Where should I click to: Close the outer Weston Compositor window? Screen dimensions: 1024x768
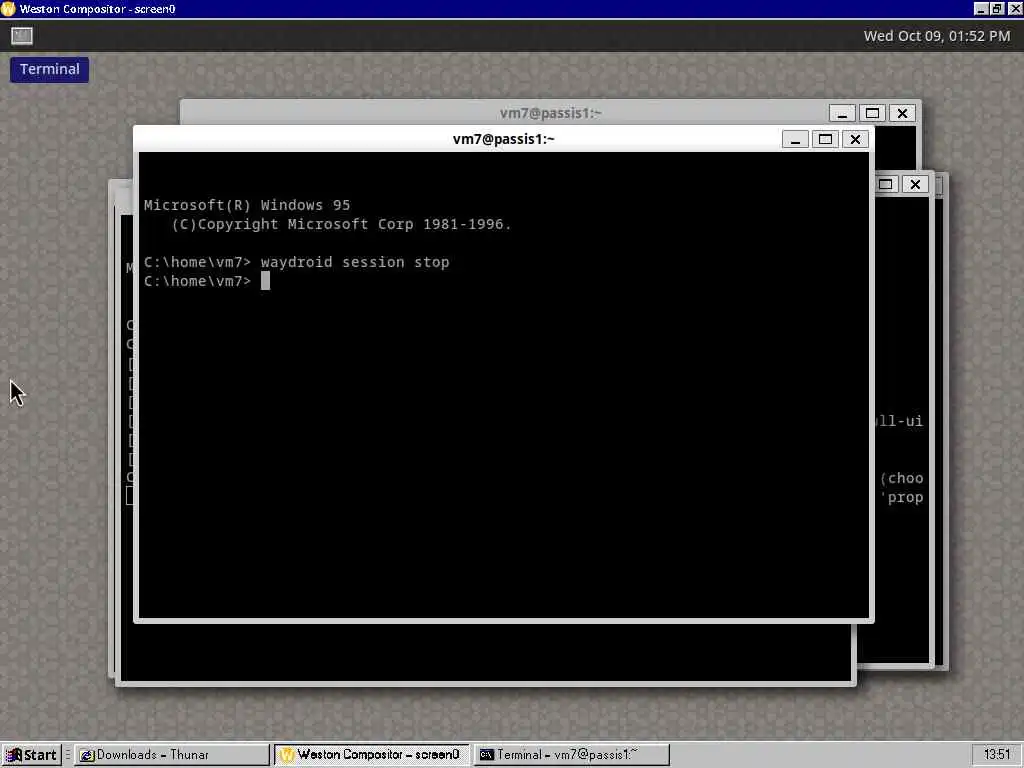(1015, 8)
